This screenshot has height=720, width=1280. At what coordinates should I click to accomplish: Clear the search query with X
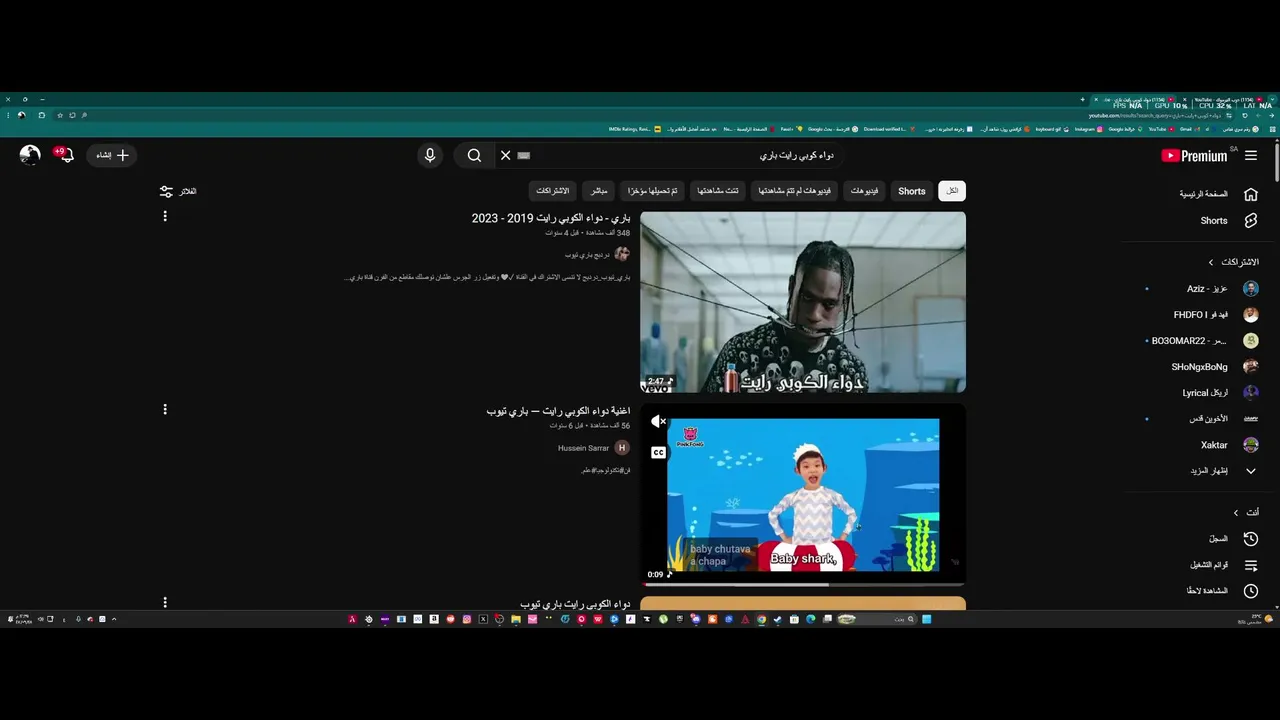pos(505,155)
